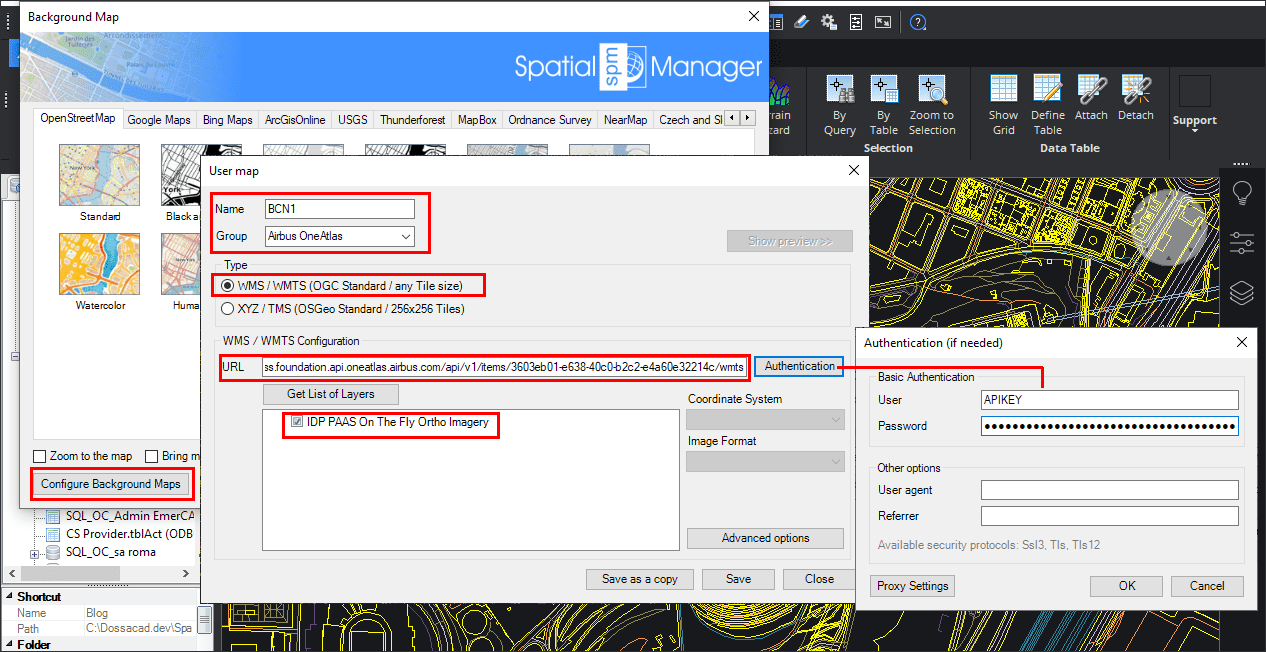This screenshot has width=1266, height=652.
Task: Select SQL_OC_Admin EmerCA tree item
Action: 129,516
